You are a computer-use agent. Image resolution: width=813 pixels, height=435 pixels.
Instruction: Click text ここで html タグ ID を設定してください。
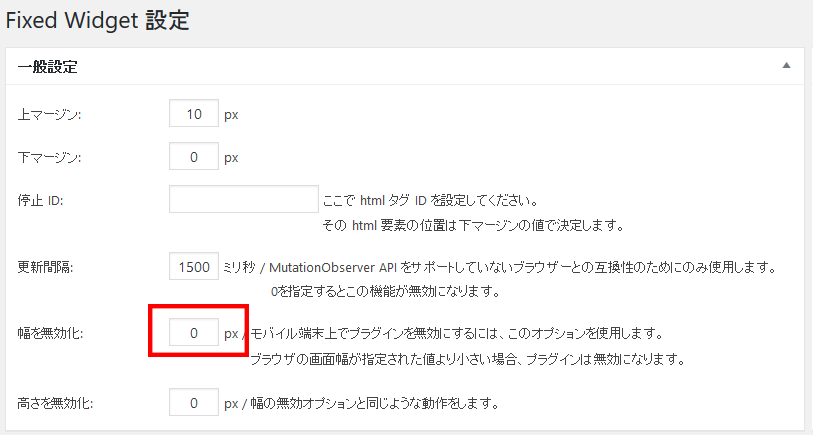pos(431,200)
